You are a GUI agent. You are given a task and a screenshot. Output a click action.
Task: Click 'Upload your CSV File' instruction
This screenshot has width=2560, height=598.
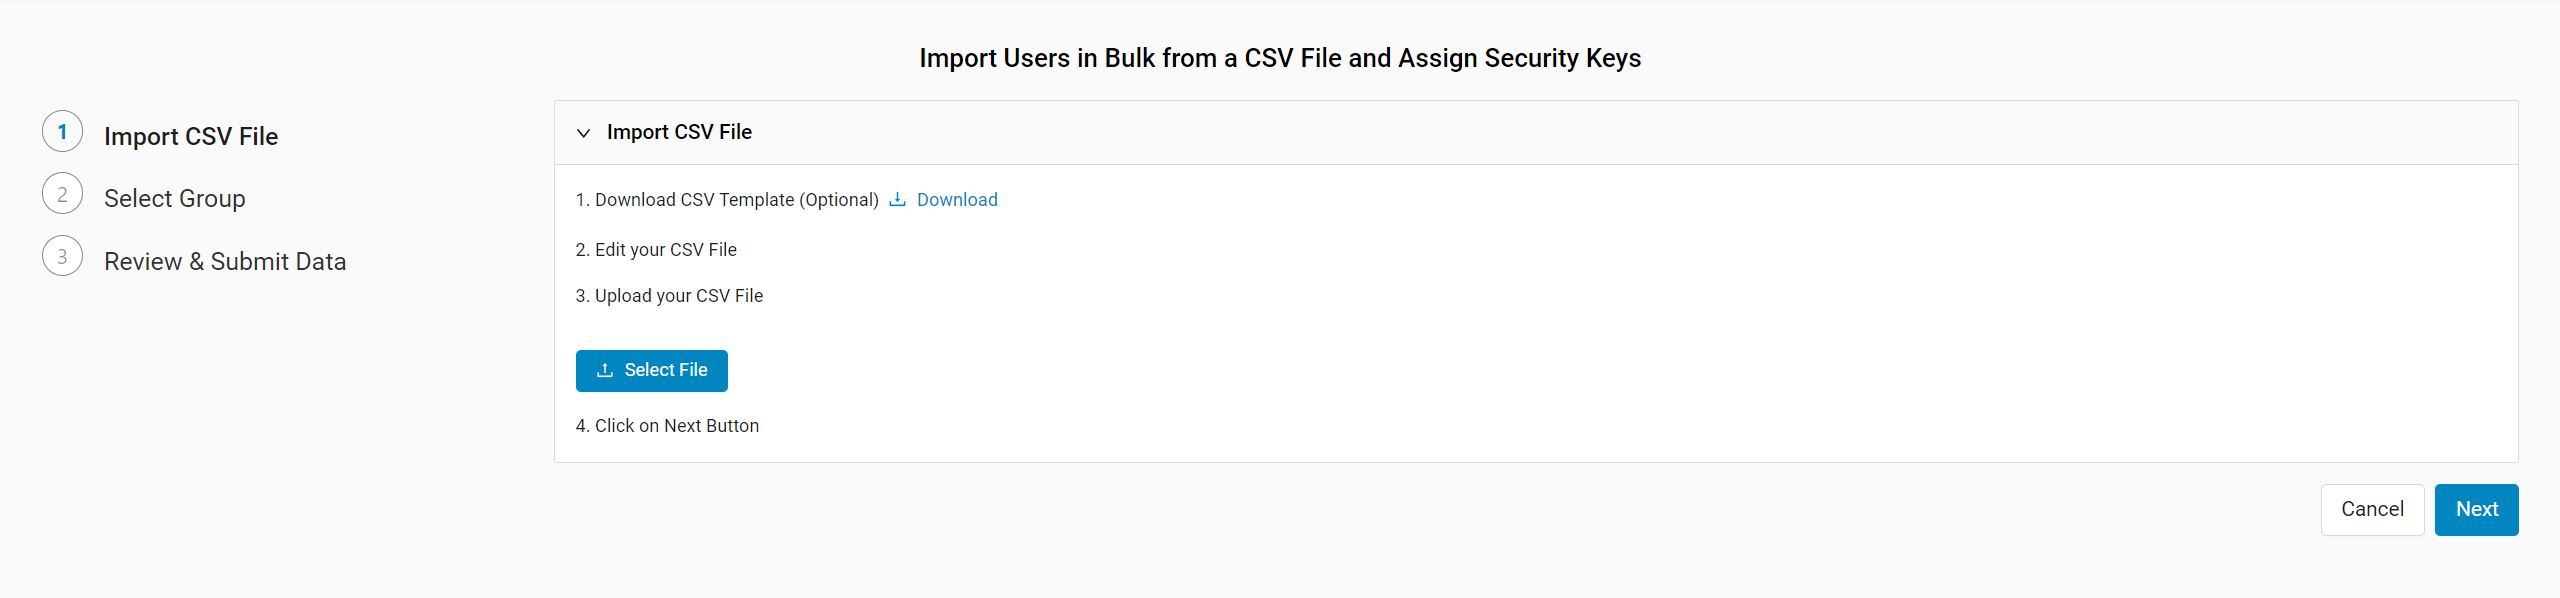click(x=679, y=296)
